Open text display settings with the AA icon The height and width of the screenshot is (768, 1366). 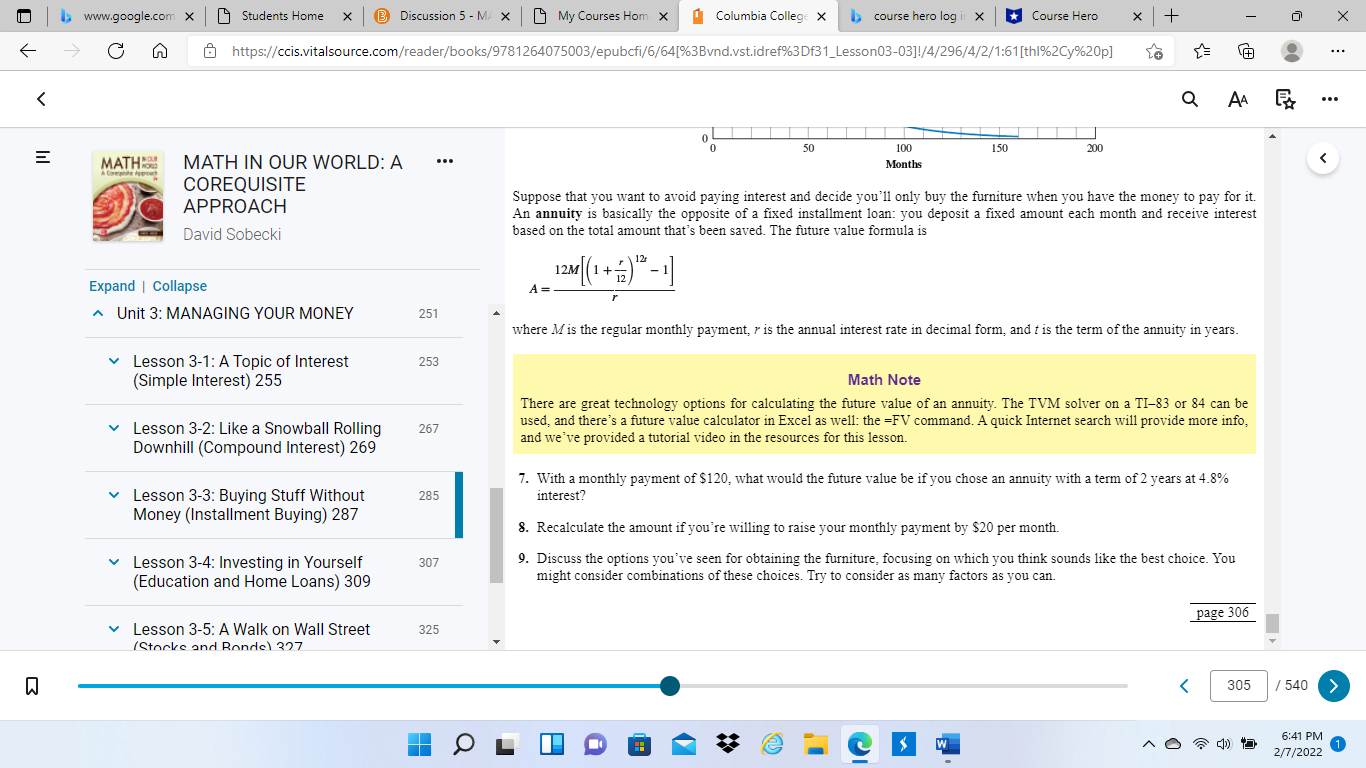[x=1238, y=99]
